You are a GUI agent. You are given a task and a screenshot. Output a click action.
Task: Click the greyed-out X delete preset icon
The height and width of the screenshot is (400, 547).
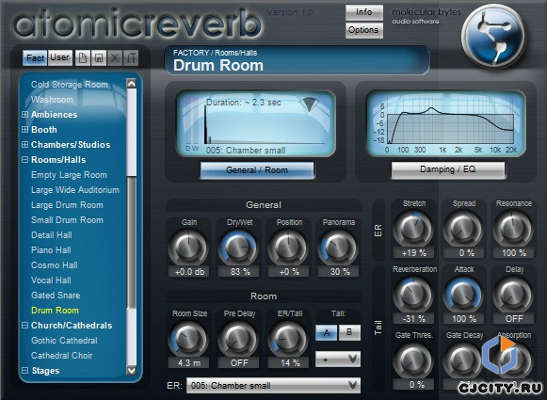tap(115, 58)
